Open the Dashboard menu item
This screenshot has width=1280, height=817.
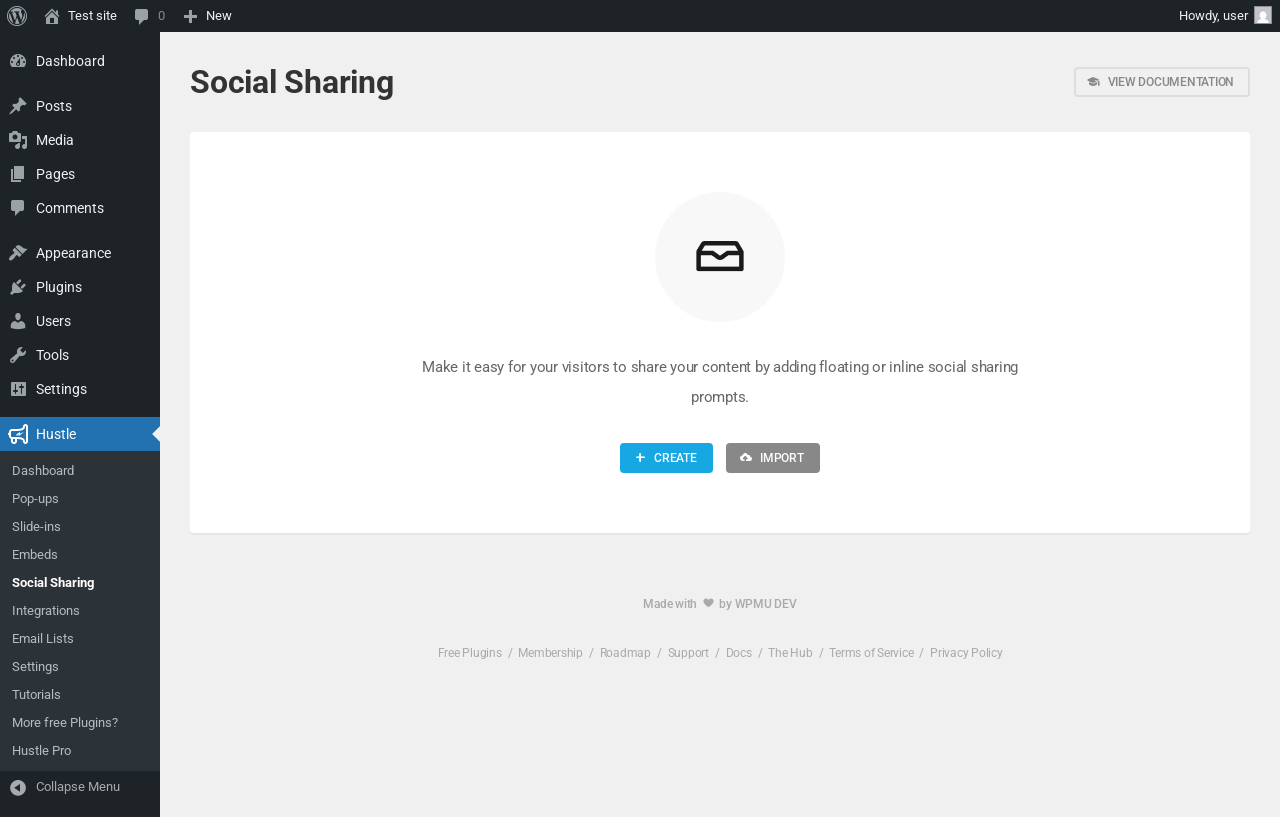pyautogui.click(x=80, y=61)
